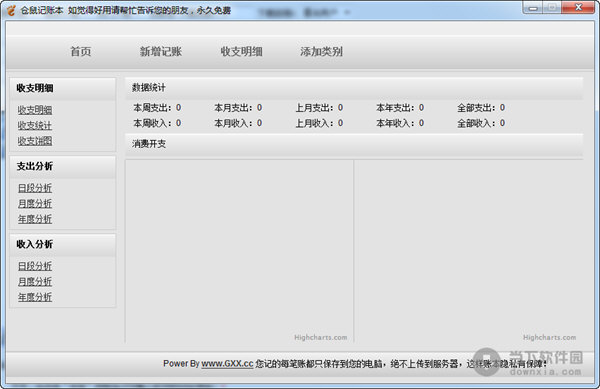Click the 数据统计 section header
Image resolution: width=600 pixels, height=389 pixels.
pos(354,88)
